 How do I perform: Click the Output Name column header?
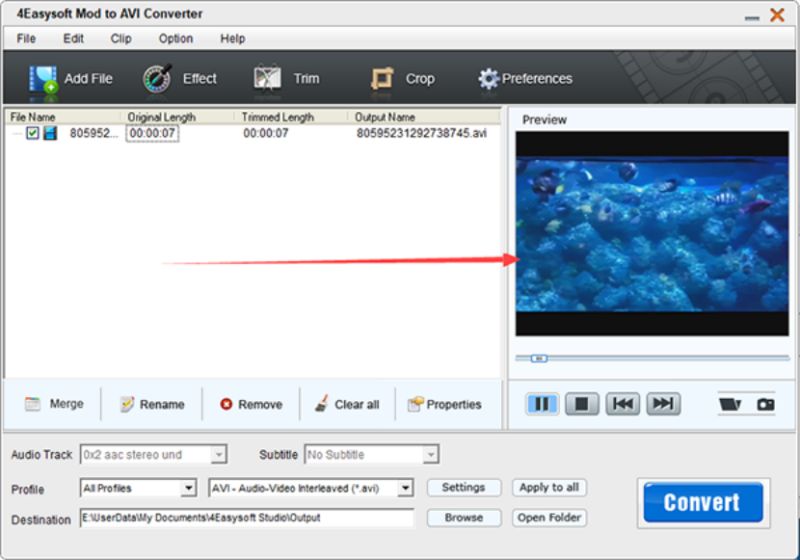click(423, 117)
